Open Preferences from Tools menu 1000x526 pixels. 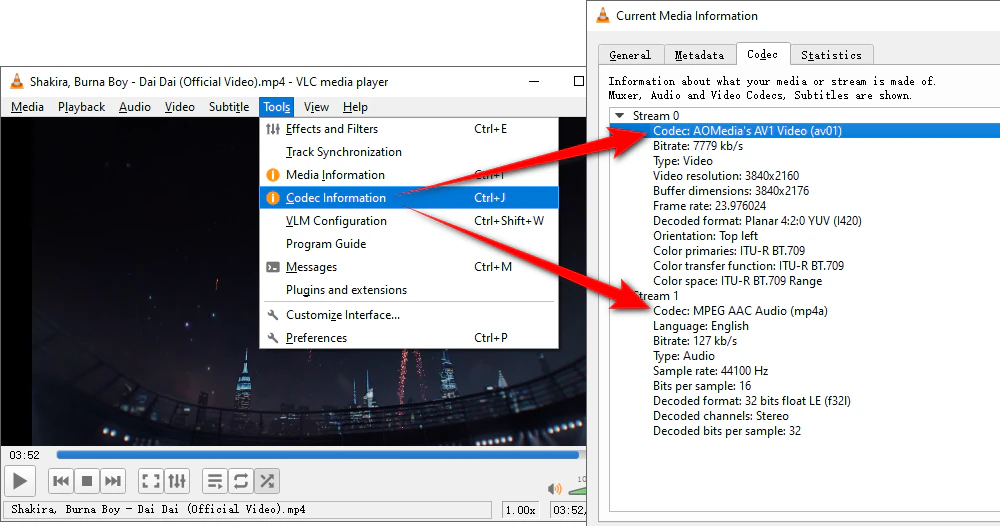[409, 338]
